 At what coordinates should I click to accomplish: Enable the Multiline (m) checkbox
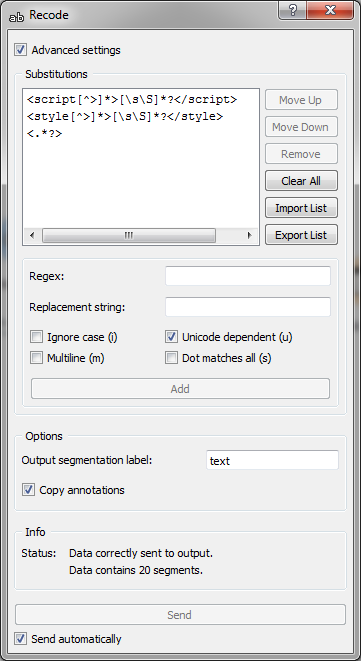[x=37, y=358]
